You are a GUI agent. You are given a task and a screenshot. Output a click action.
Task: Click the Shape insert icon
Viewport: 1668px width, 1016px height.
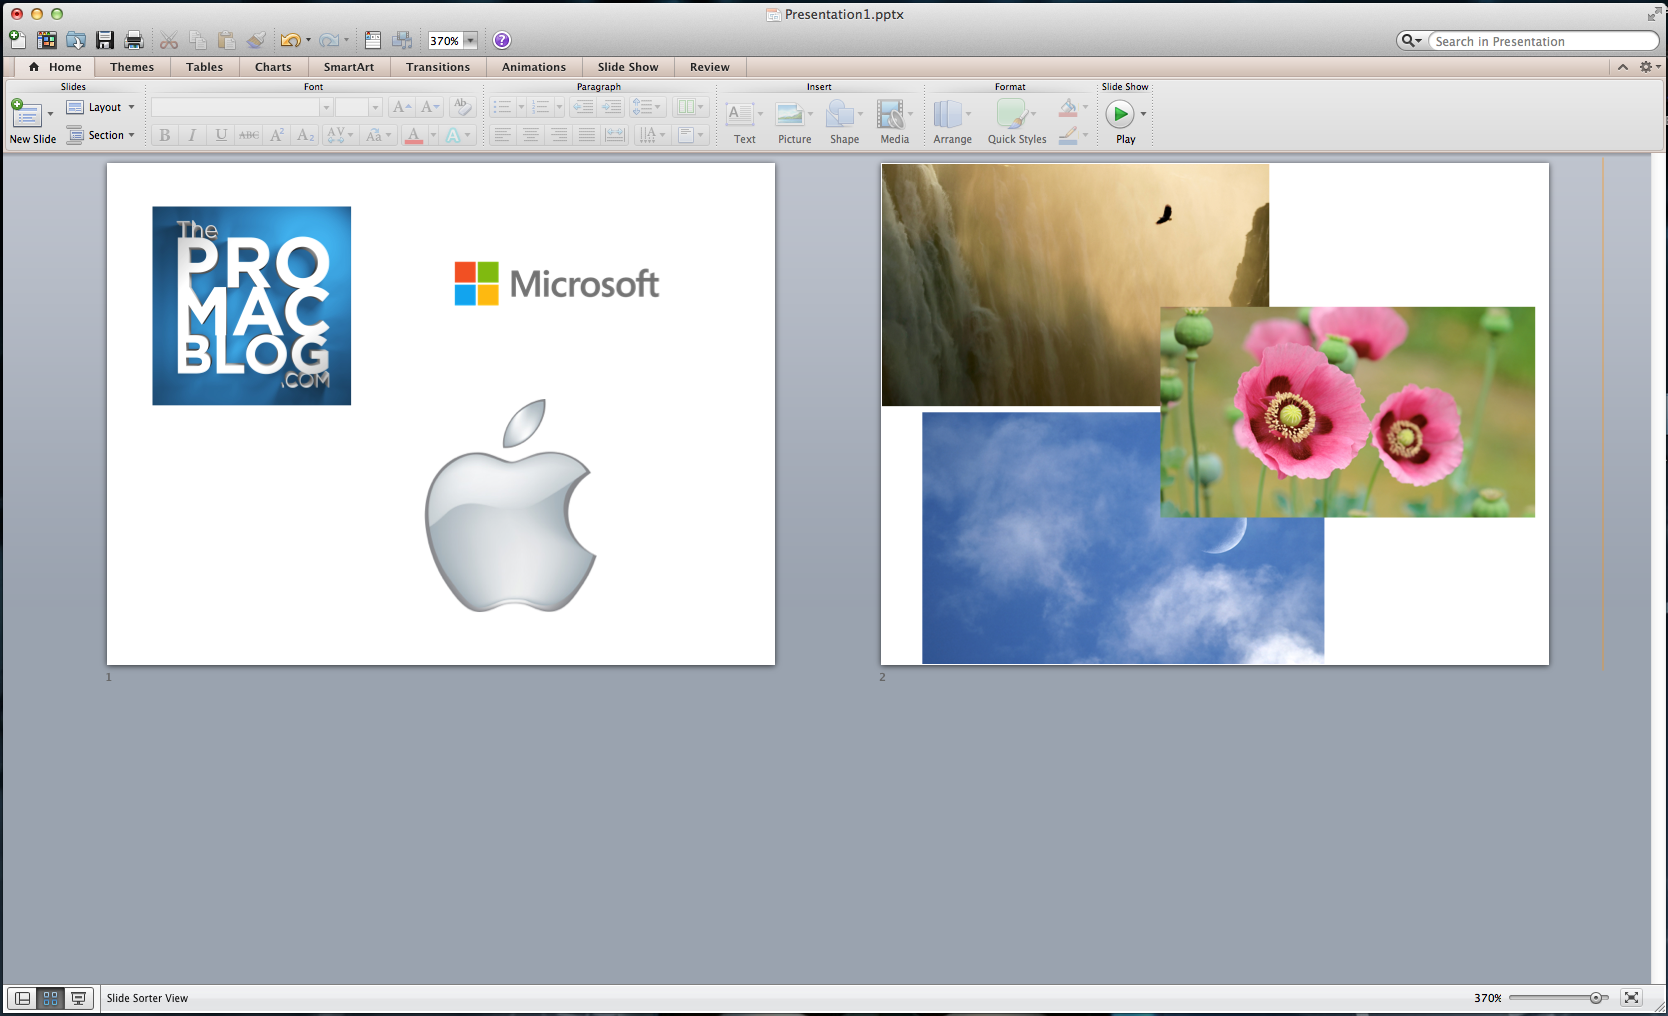[841, 114]
